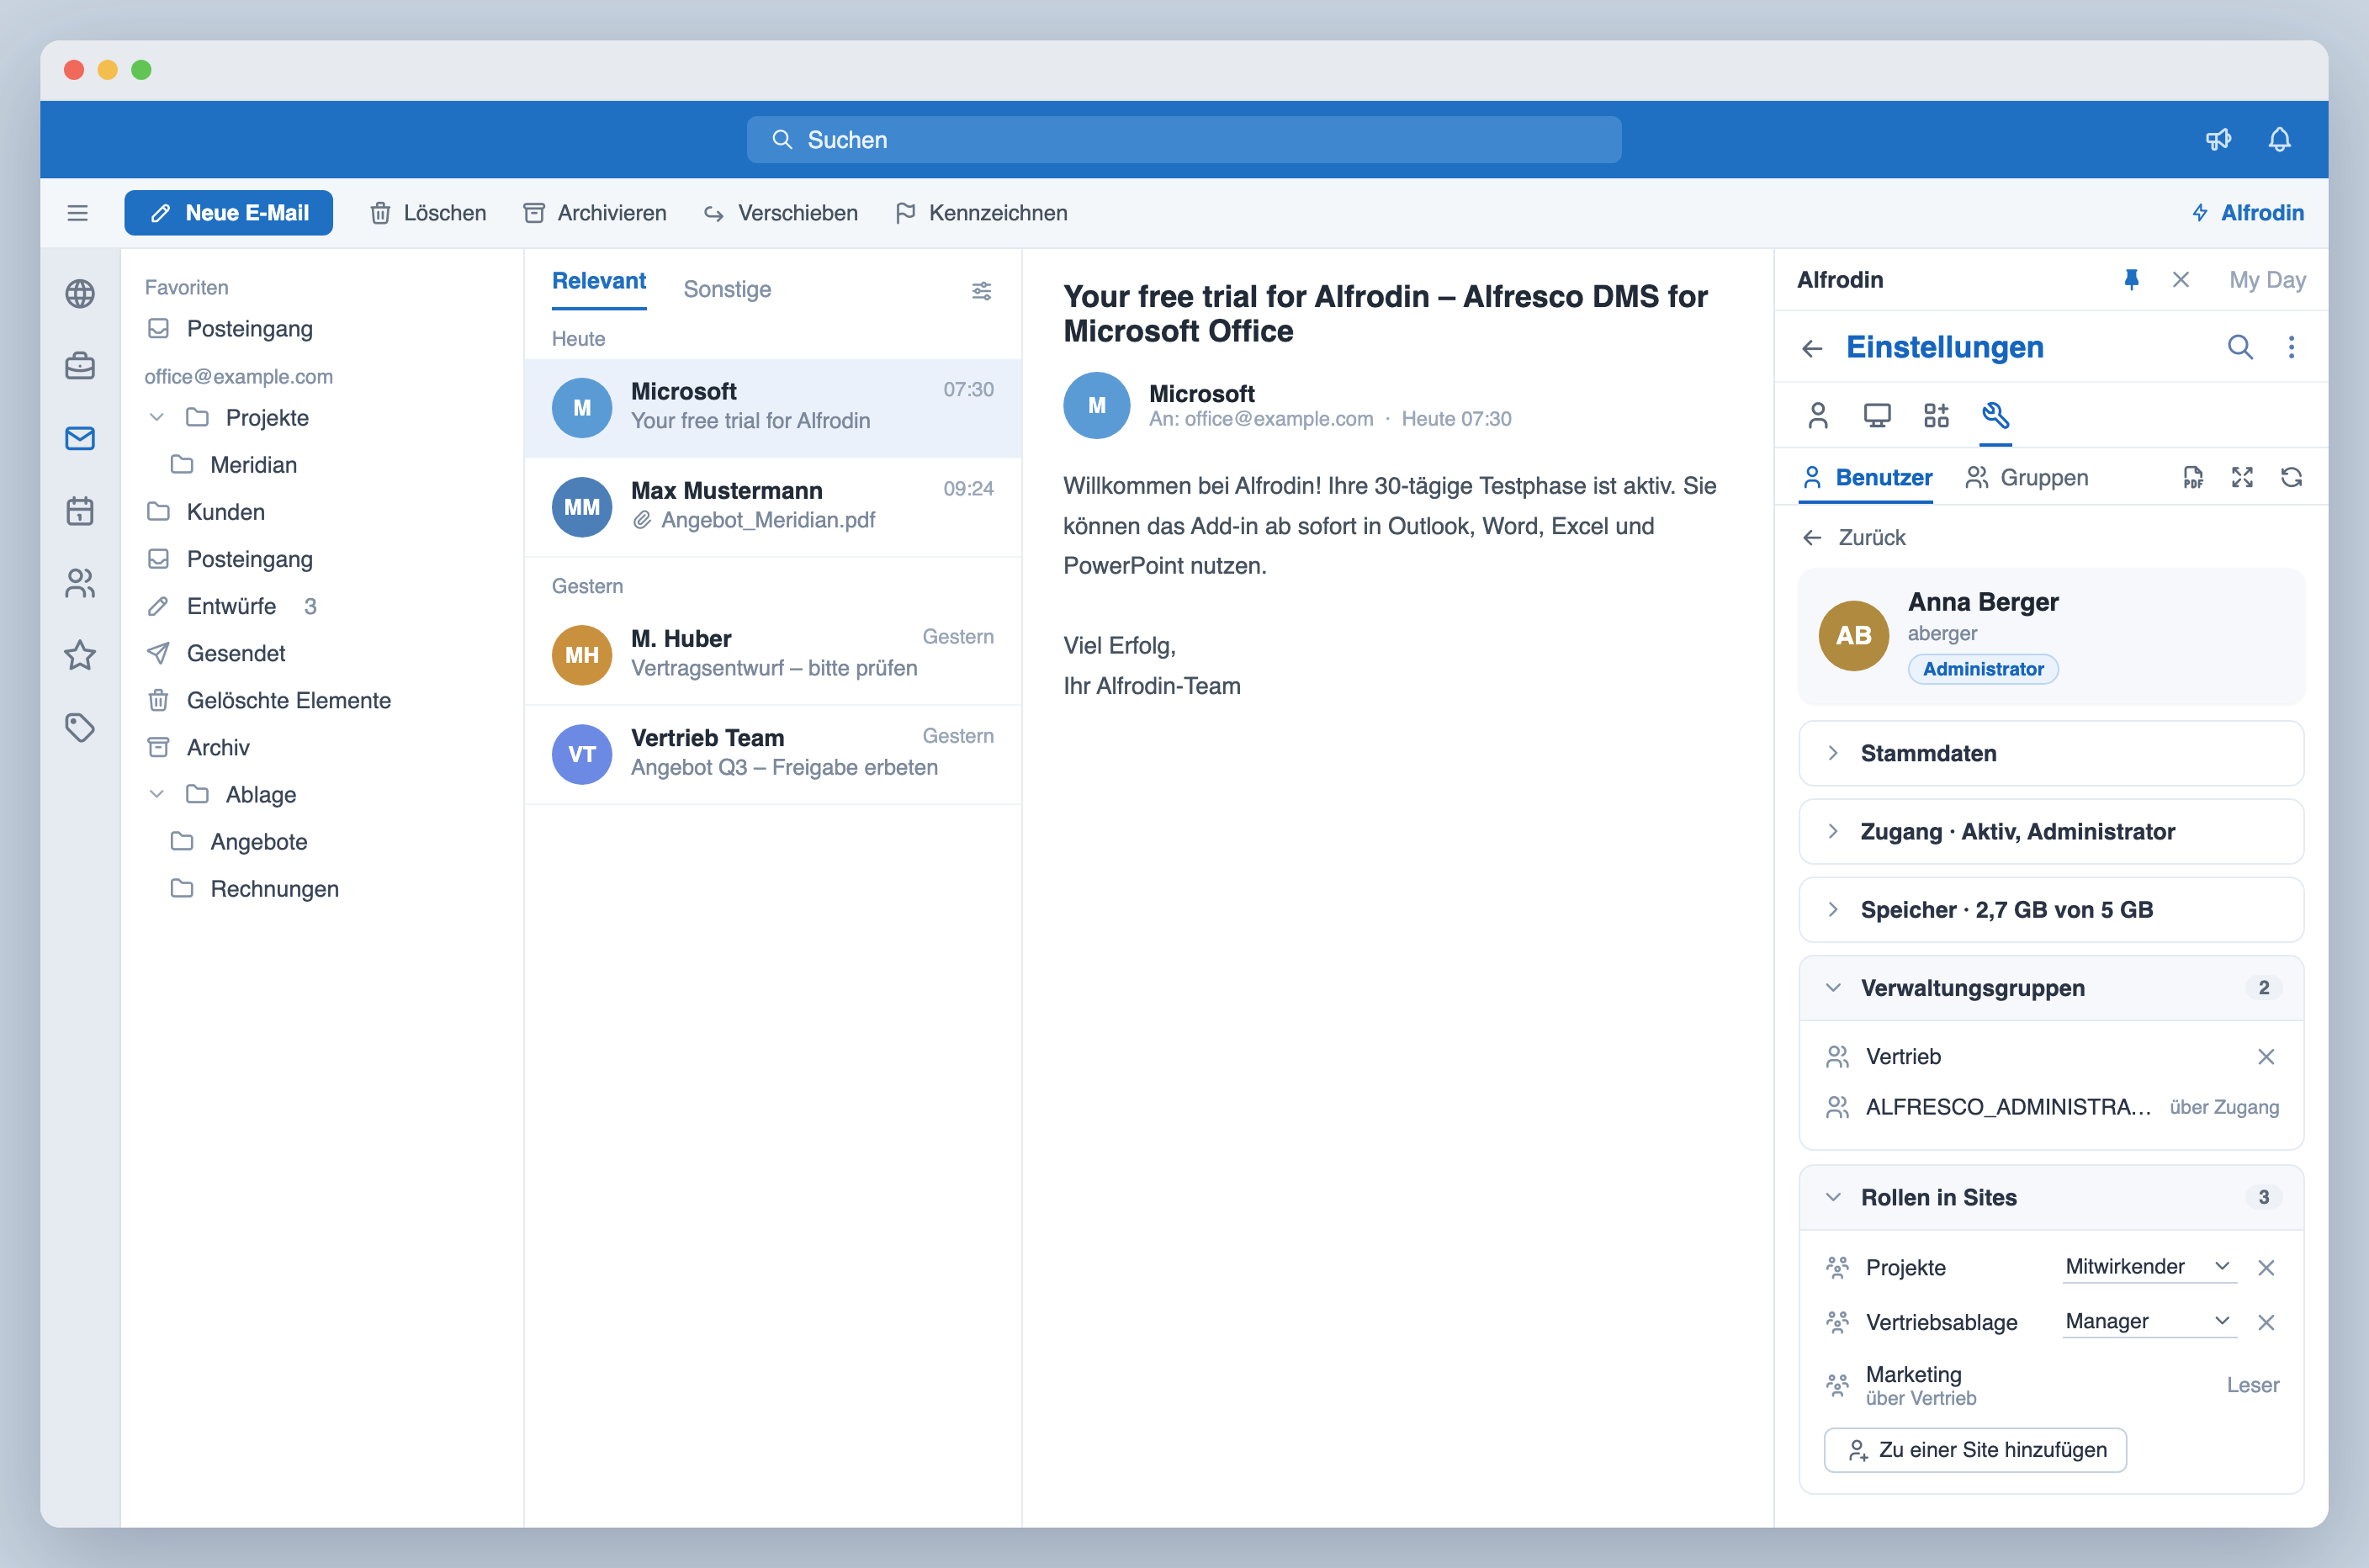The height and width of the screenshot is (1568, 2369).
Task: Open the megaphone announcements icon
Action: click(2218, 139)
